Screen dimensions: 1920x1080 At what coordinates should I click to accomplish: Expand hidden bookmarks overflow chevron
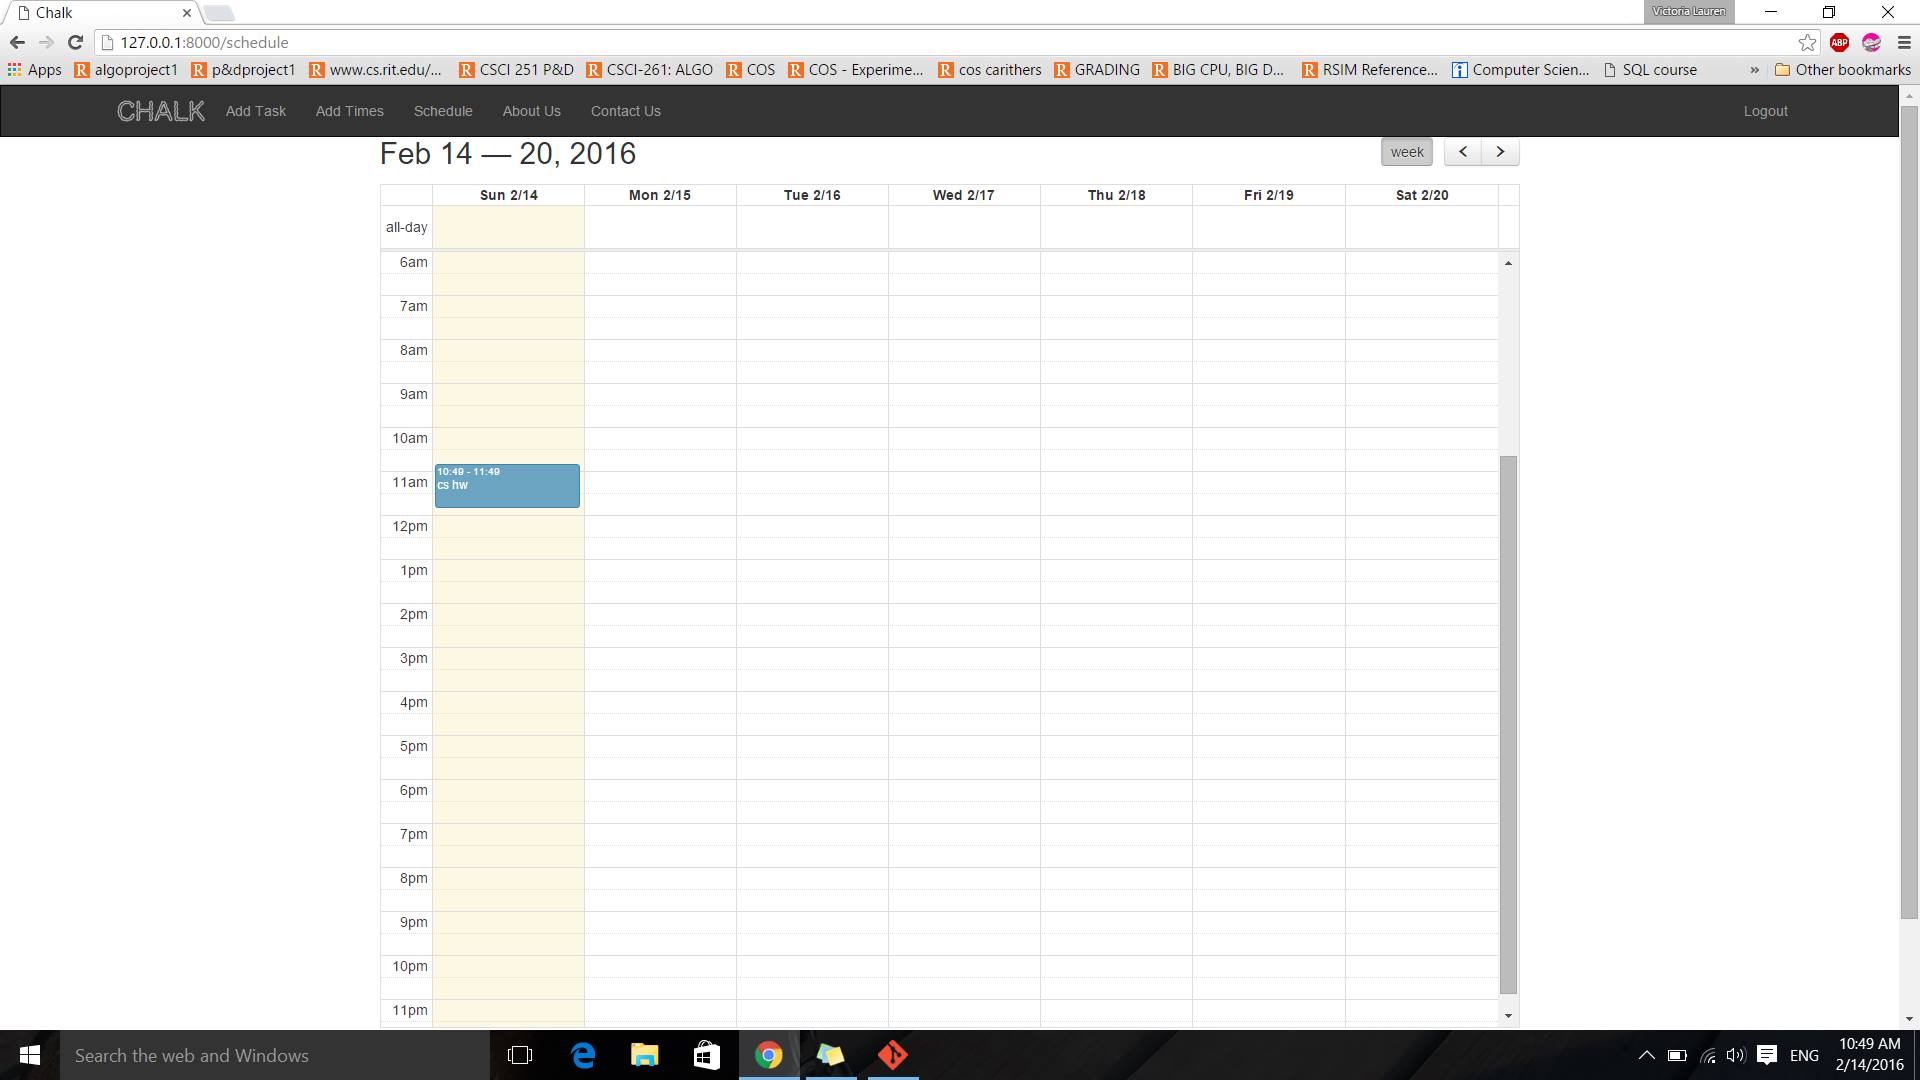1754,70
